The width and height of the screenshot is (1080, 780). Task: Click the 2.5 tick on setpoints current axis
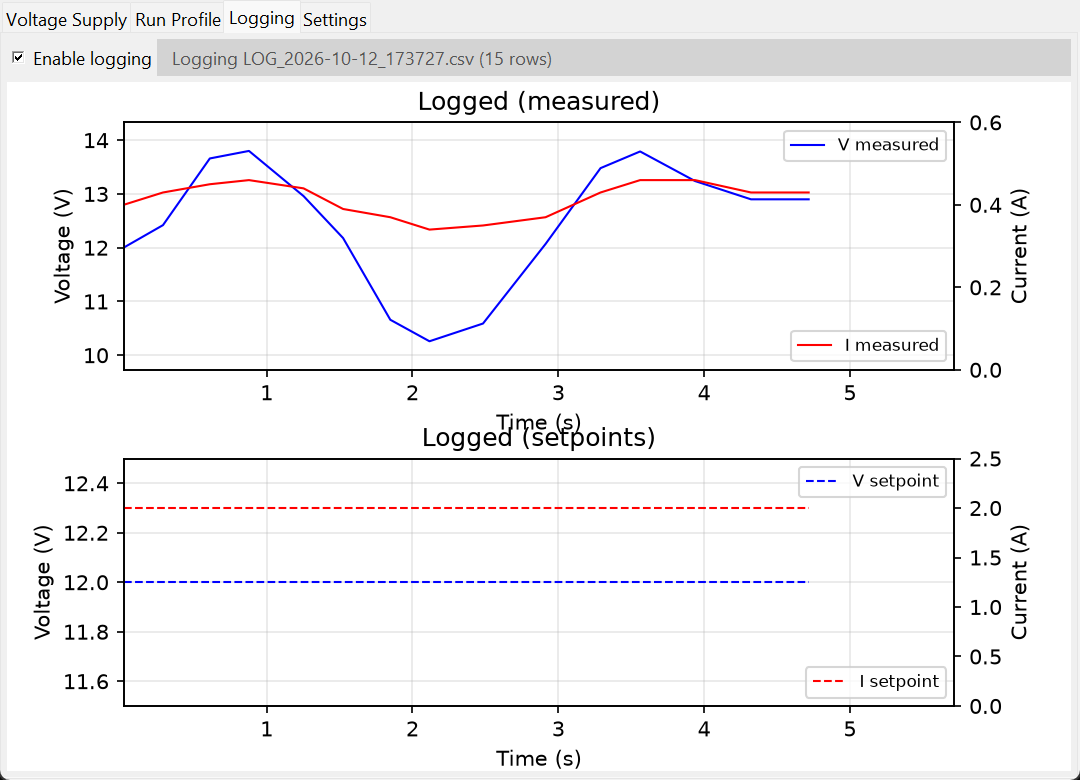(986, 459)
